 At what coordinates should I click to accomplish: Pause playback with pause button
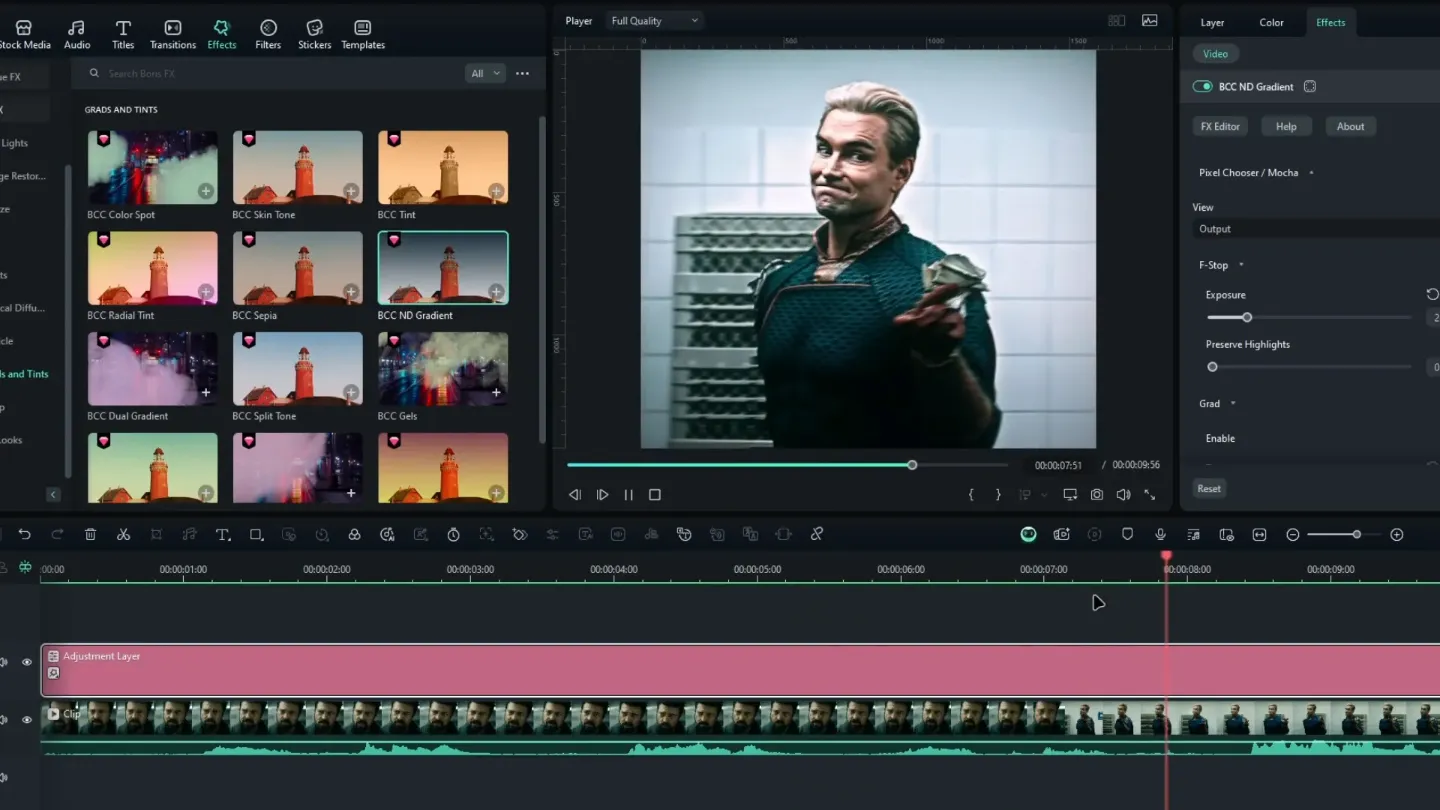pyautogui.click(x=628, y=495)
